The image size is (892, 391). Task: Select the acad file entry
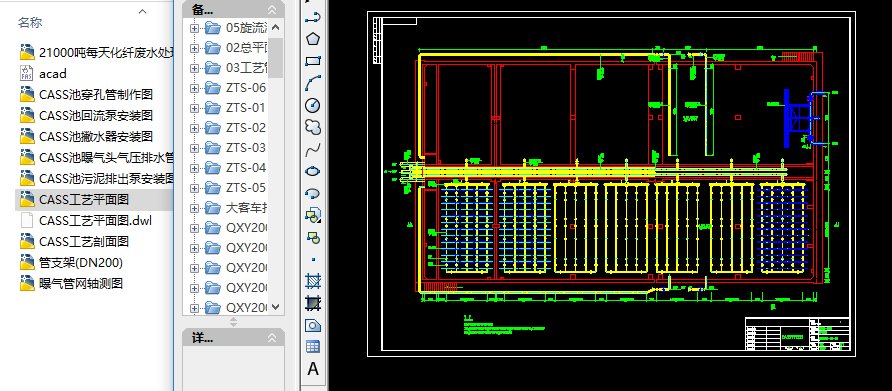pyautogui.click(x=53, y=73)
